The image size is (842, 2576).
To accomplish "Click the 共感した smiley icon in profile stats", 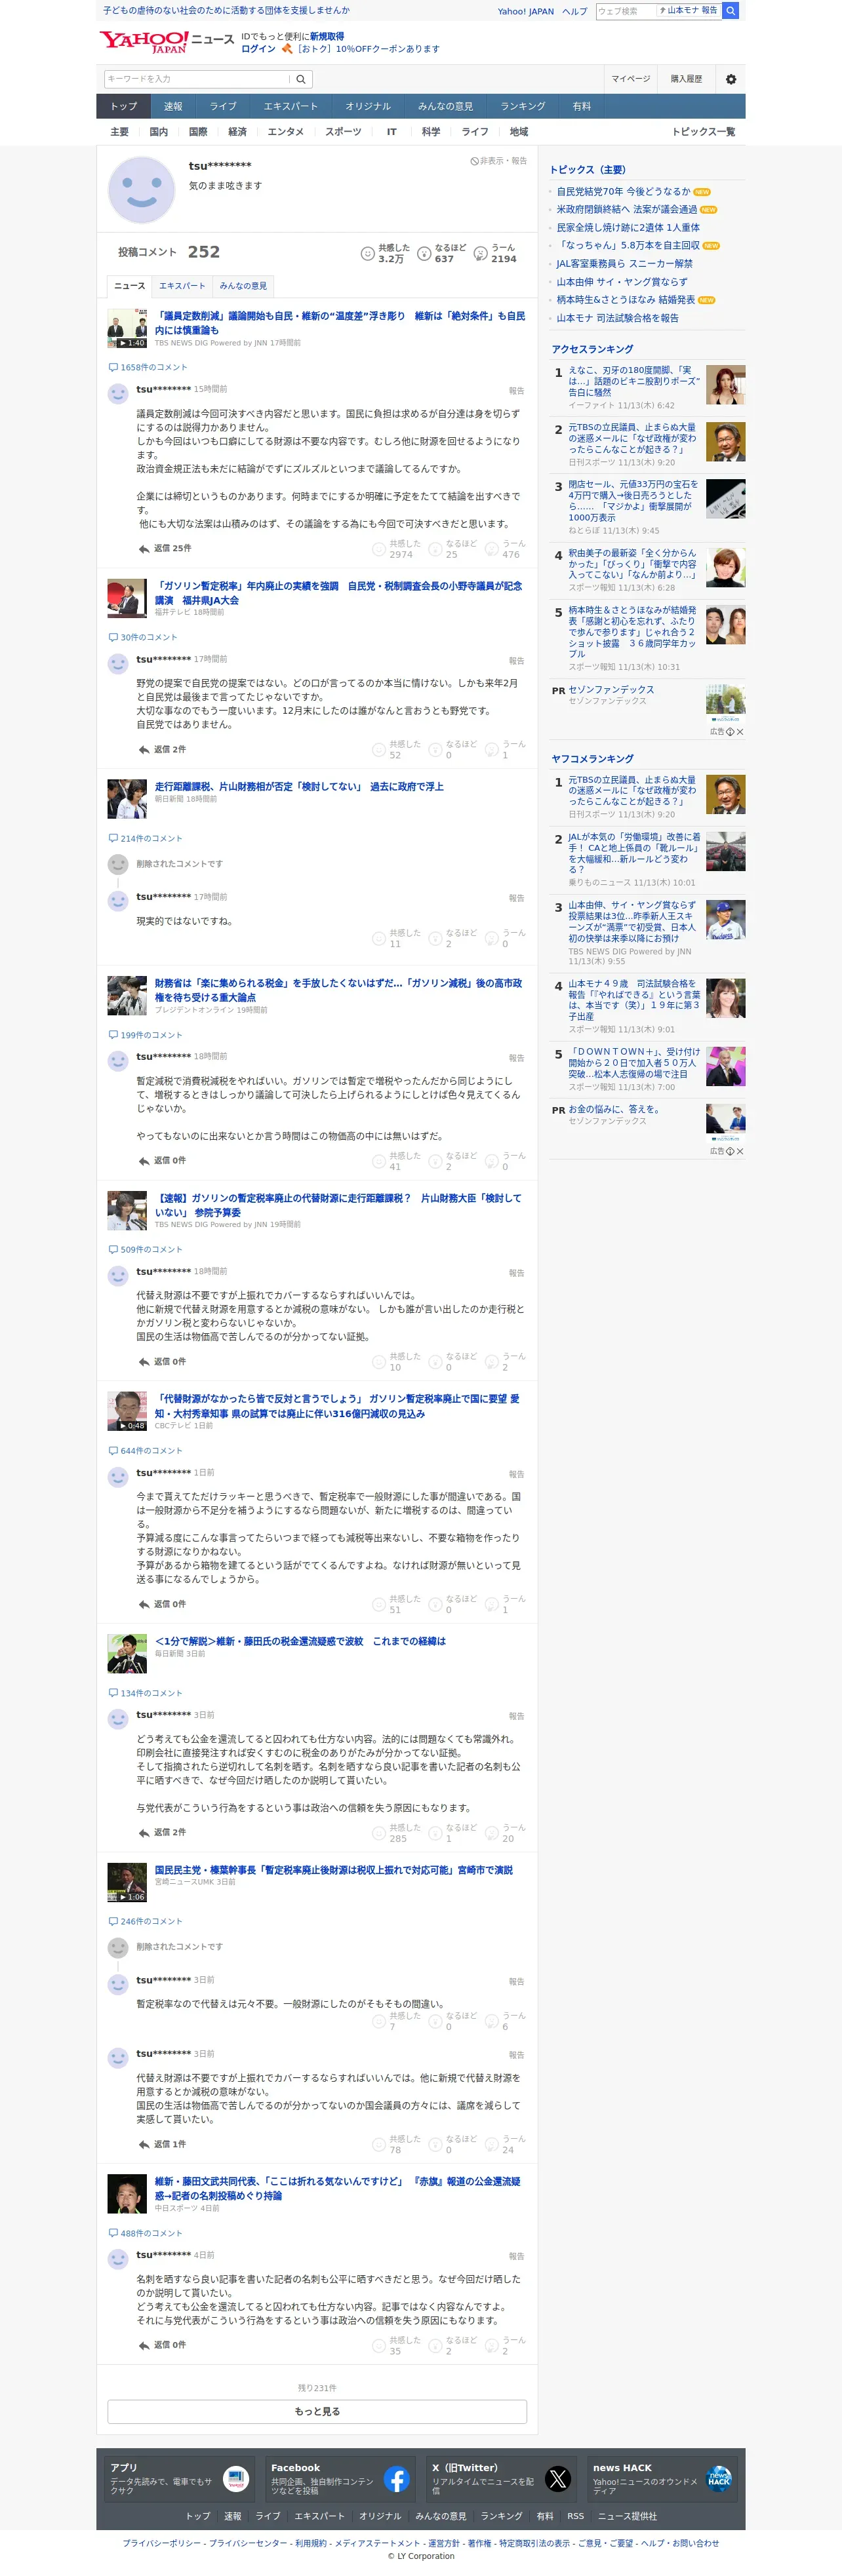I will [367, 254].
